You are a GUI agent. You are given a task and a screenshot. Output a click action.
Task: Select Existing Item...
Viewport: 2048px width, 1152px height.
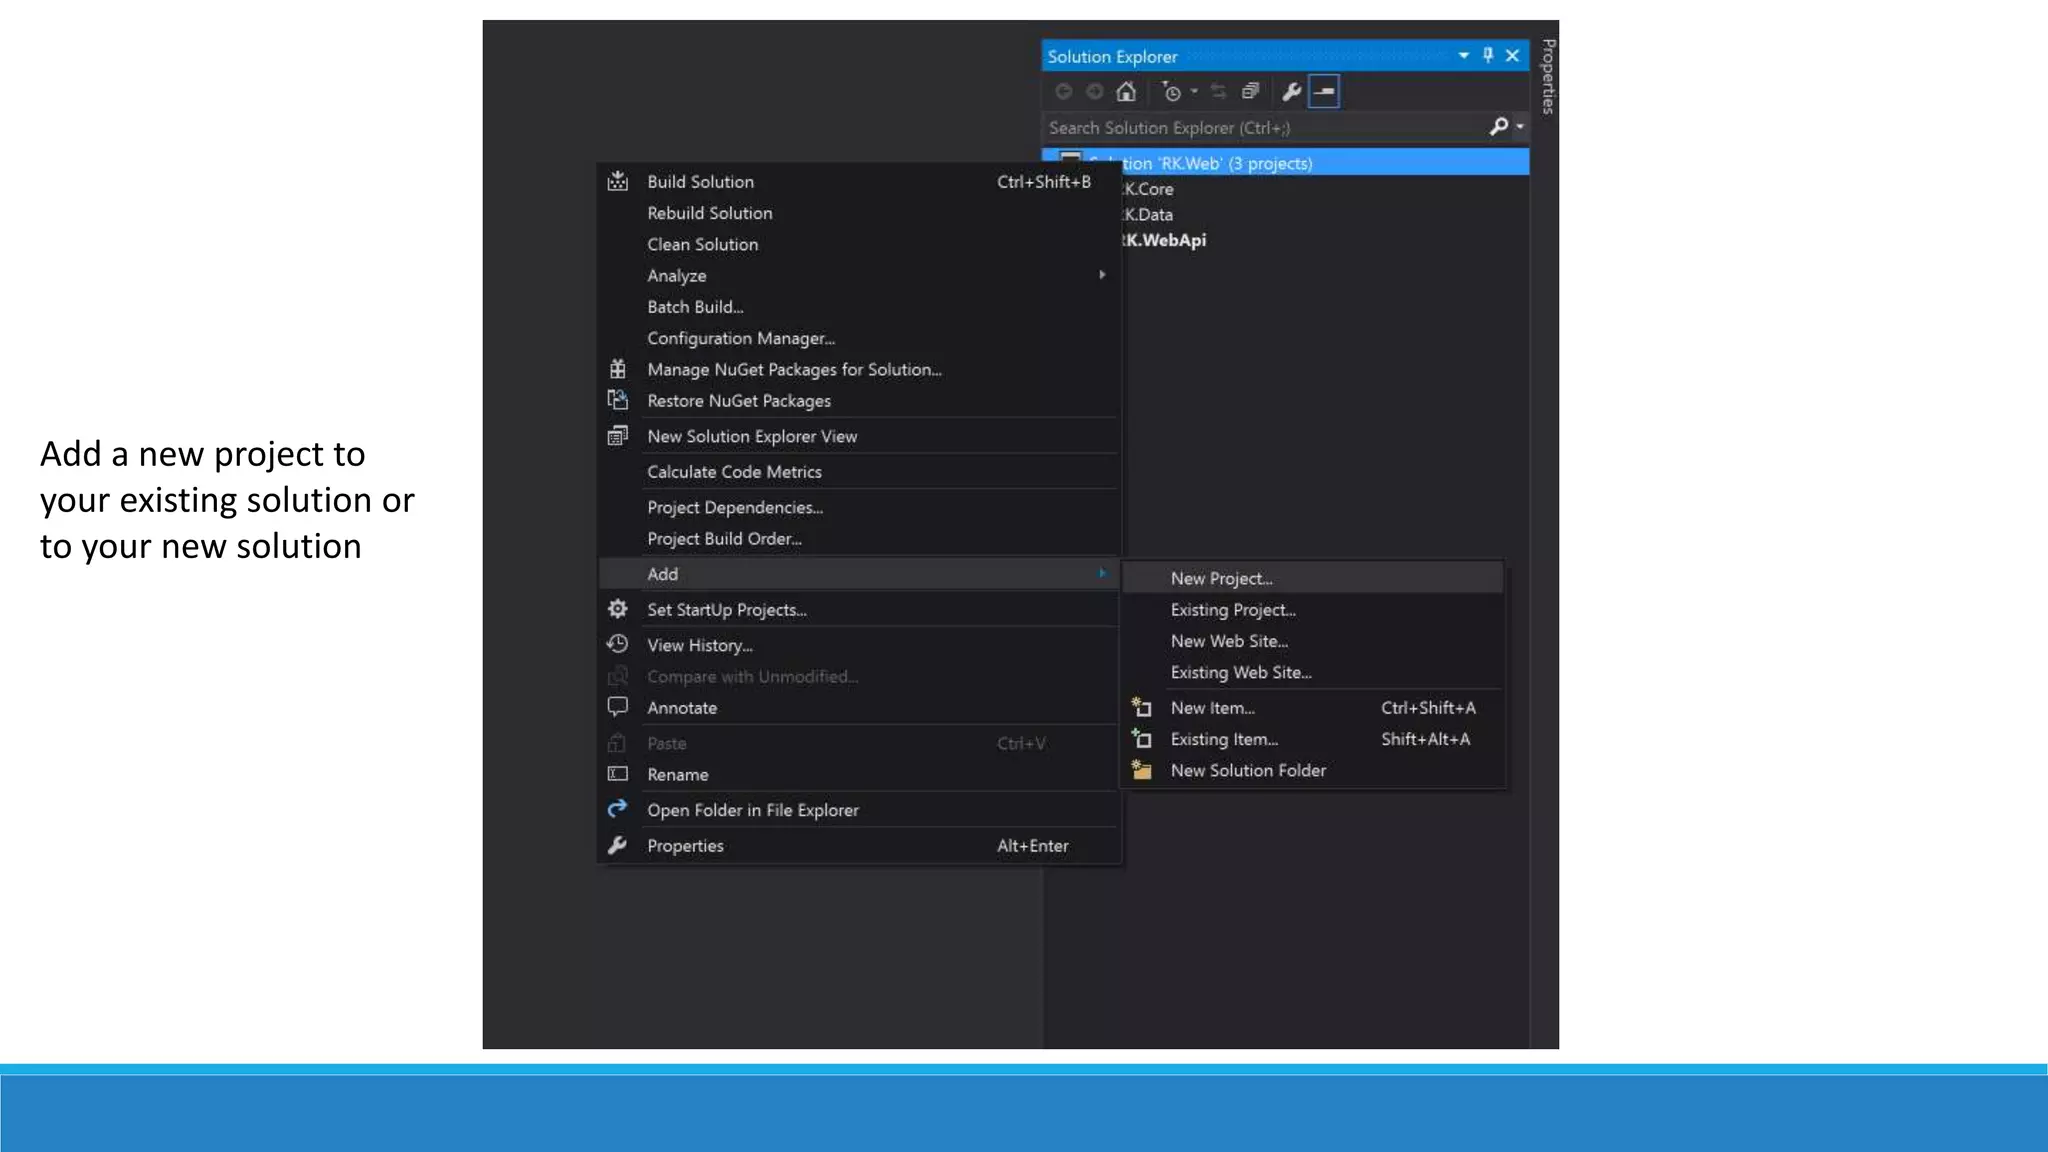[x=1313, y=739]
